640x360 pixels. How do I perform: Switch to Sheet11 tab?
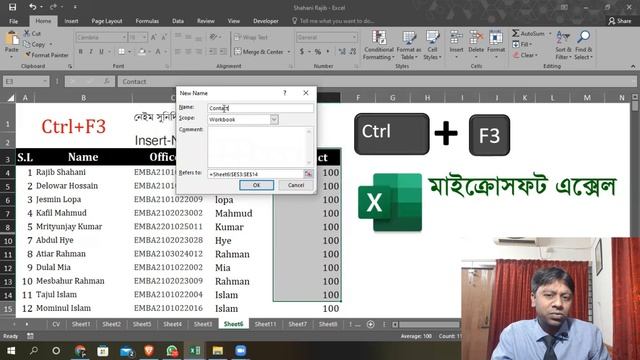click(265, 324)
